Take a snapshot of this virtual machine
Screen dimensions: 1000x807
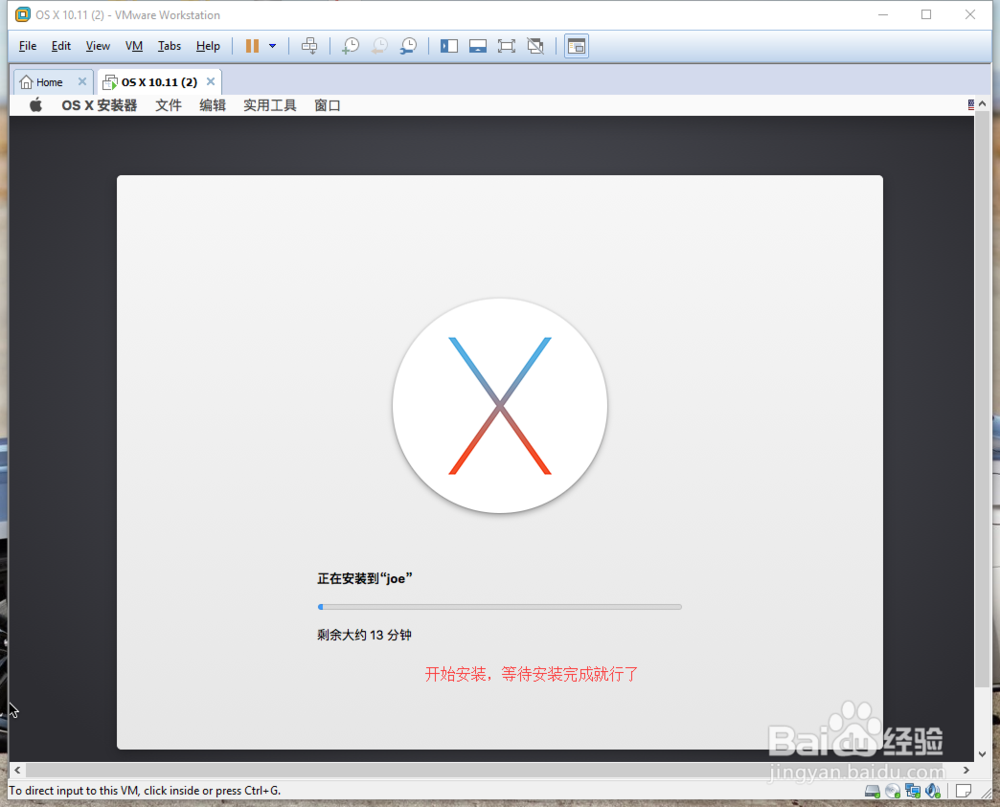pos(350,46)
